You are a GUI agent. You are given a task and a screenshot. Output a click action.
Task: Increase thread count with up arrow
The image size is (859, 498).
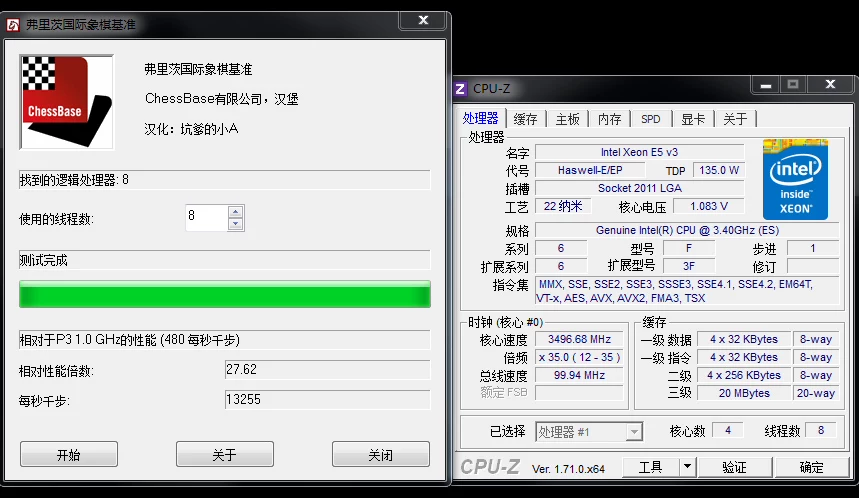tap(236, 211)
